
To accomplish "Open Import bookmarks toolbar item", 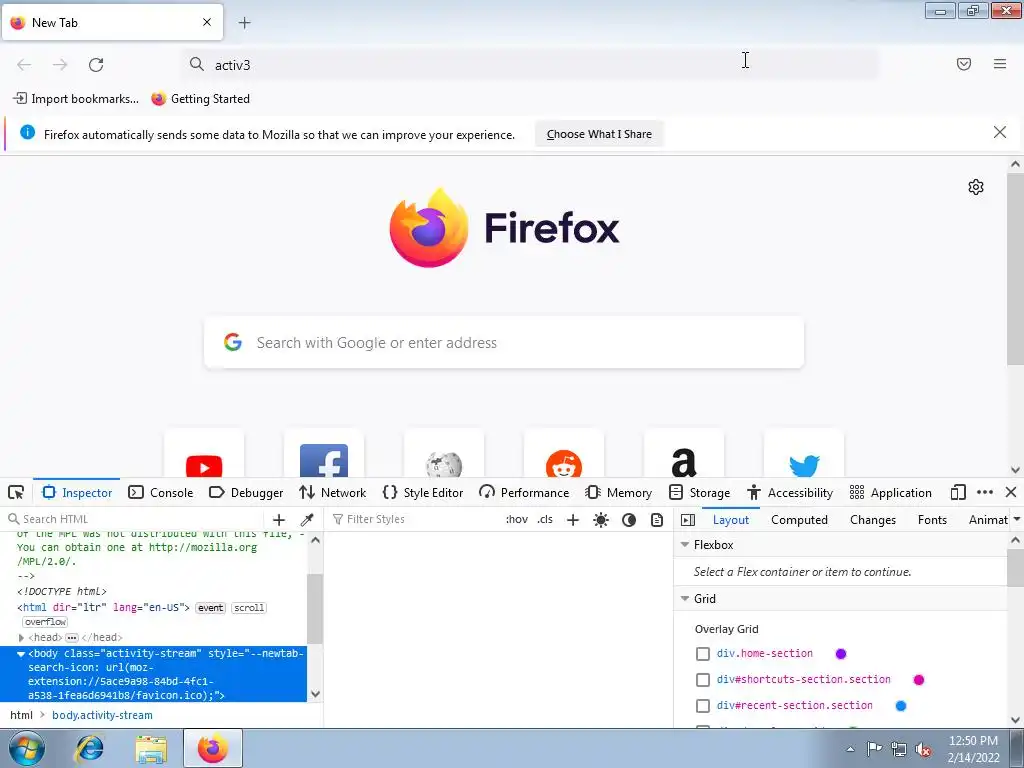I will tap(76, 99).
